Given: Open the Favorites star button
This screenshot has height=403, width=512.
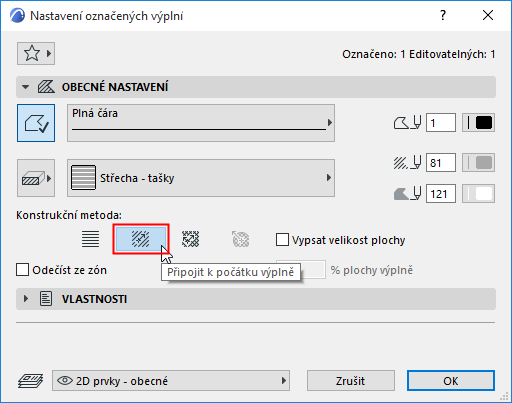Looking at the screenshot, I should point(36,53).
